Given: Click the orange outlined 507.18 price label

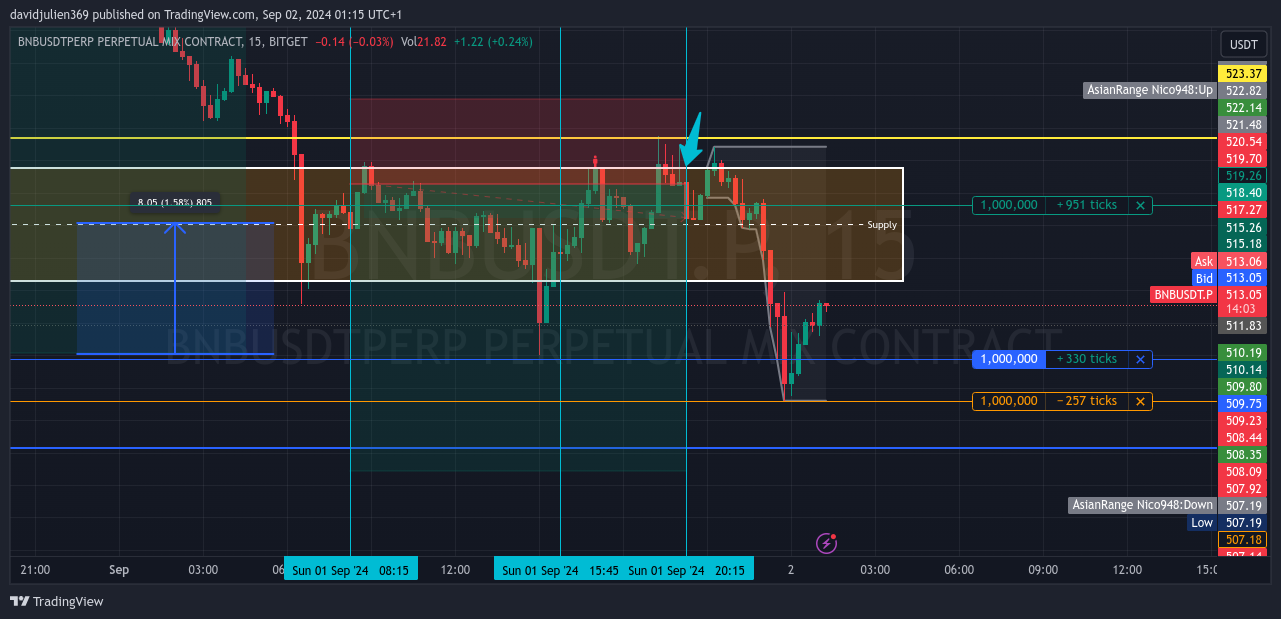Looking at the screenshot, I should pyautogui.click(x=1243, y=540).
